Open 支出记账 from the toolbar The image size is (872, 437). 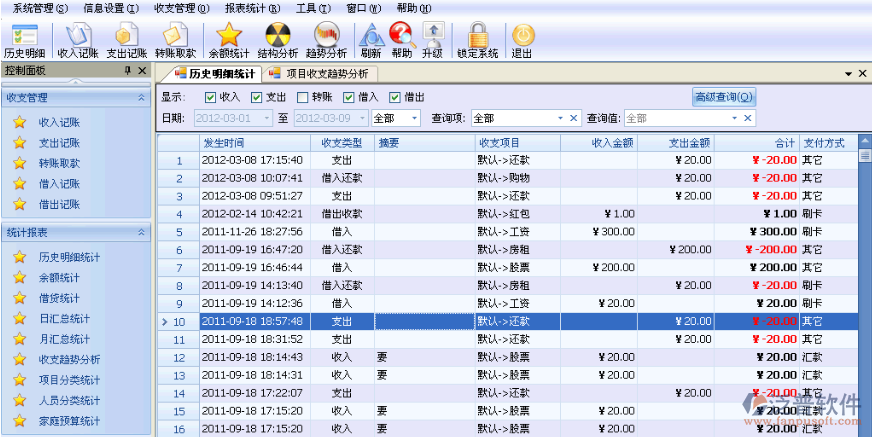[126, 39]
